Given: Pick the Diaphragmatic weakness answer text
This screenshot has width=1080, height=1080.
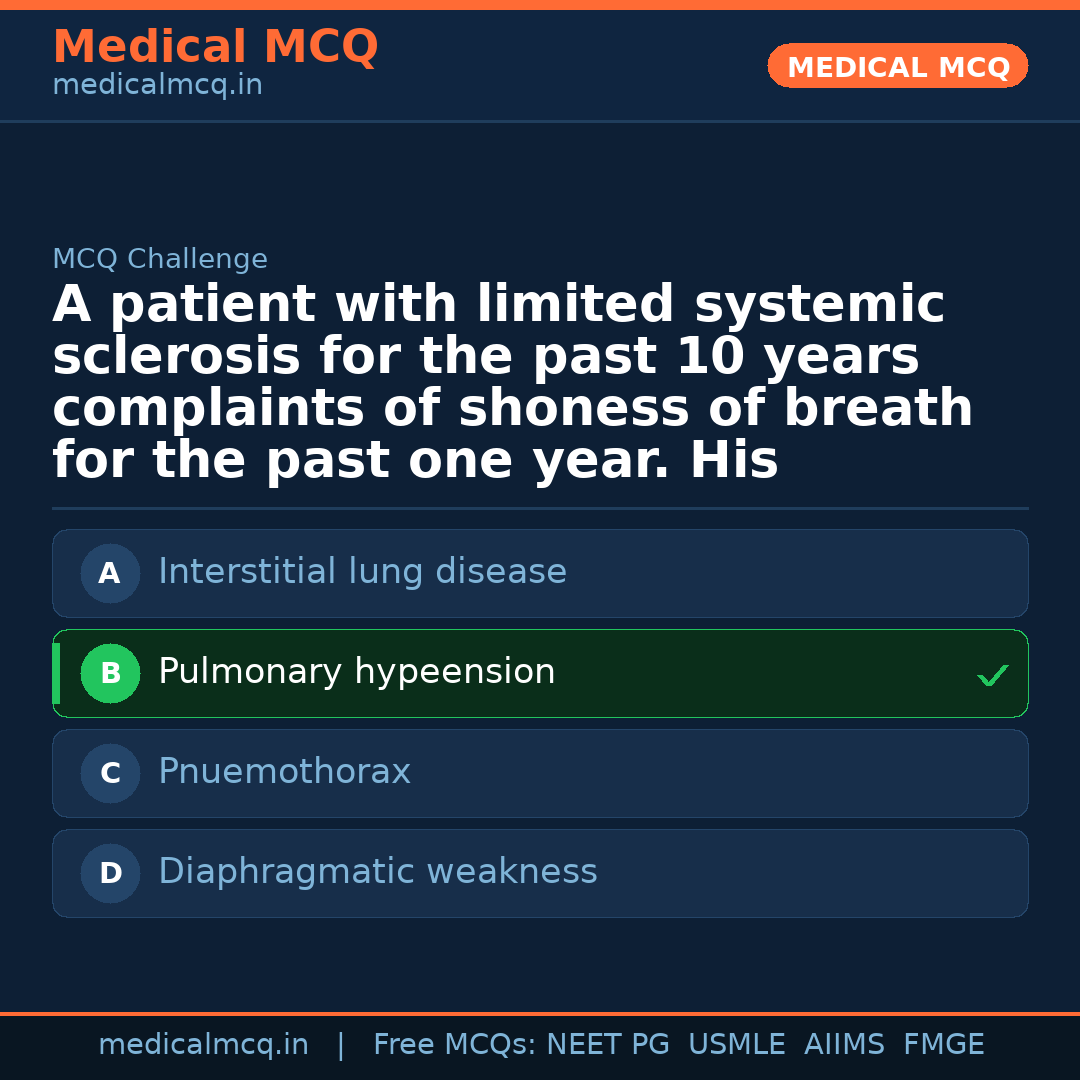Looking at the screenshot, I should click(377, 872).
